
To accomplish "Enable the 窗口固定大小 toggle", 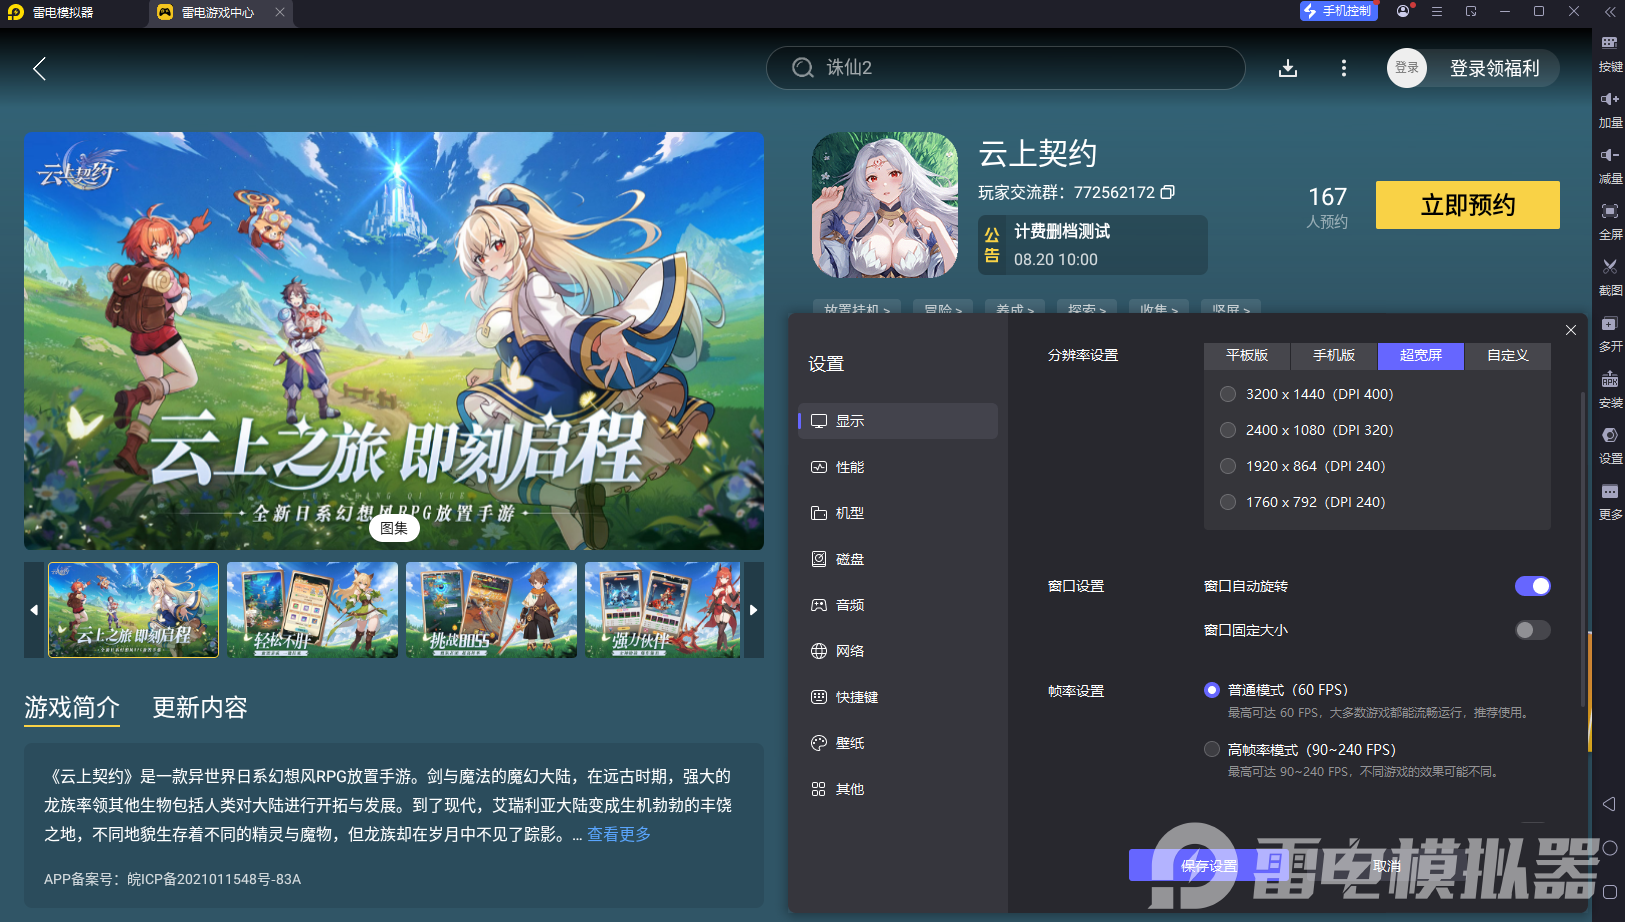I will 1531,630.
